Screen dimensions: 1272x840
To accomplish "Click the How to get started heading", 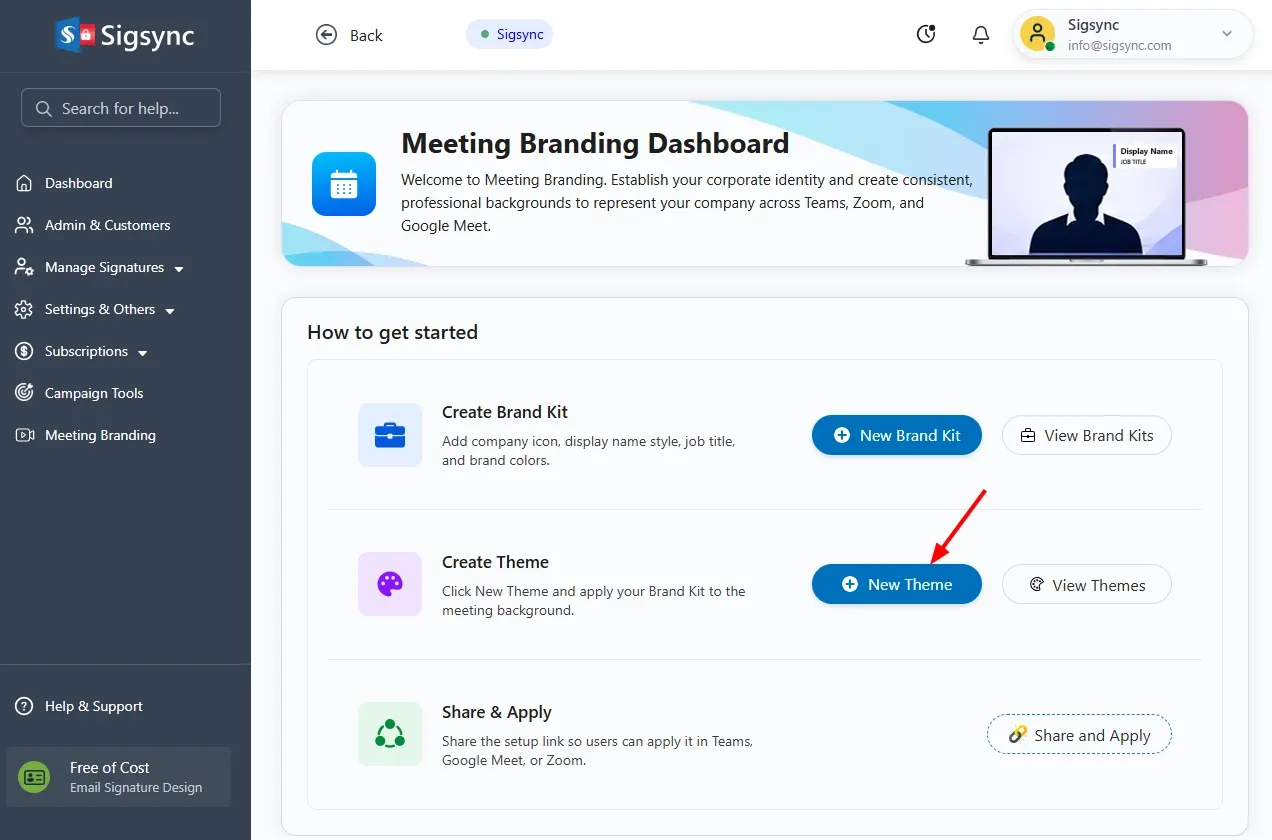I will tap(392, 332).
